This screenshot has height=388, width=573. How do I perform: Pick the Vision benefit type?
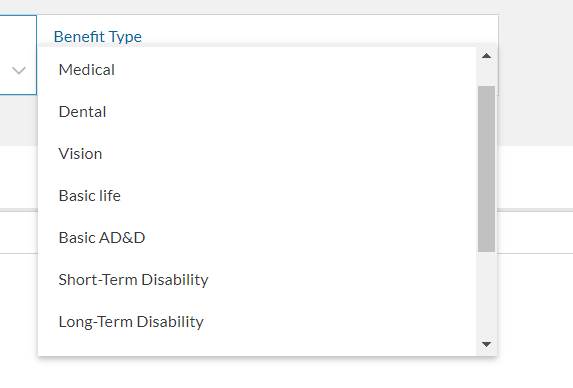[x=257, y=154]
